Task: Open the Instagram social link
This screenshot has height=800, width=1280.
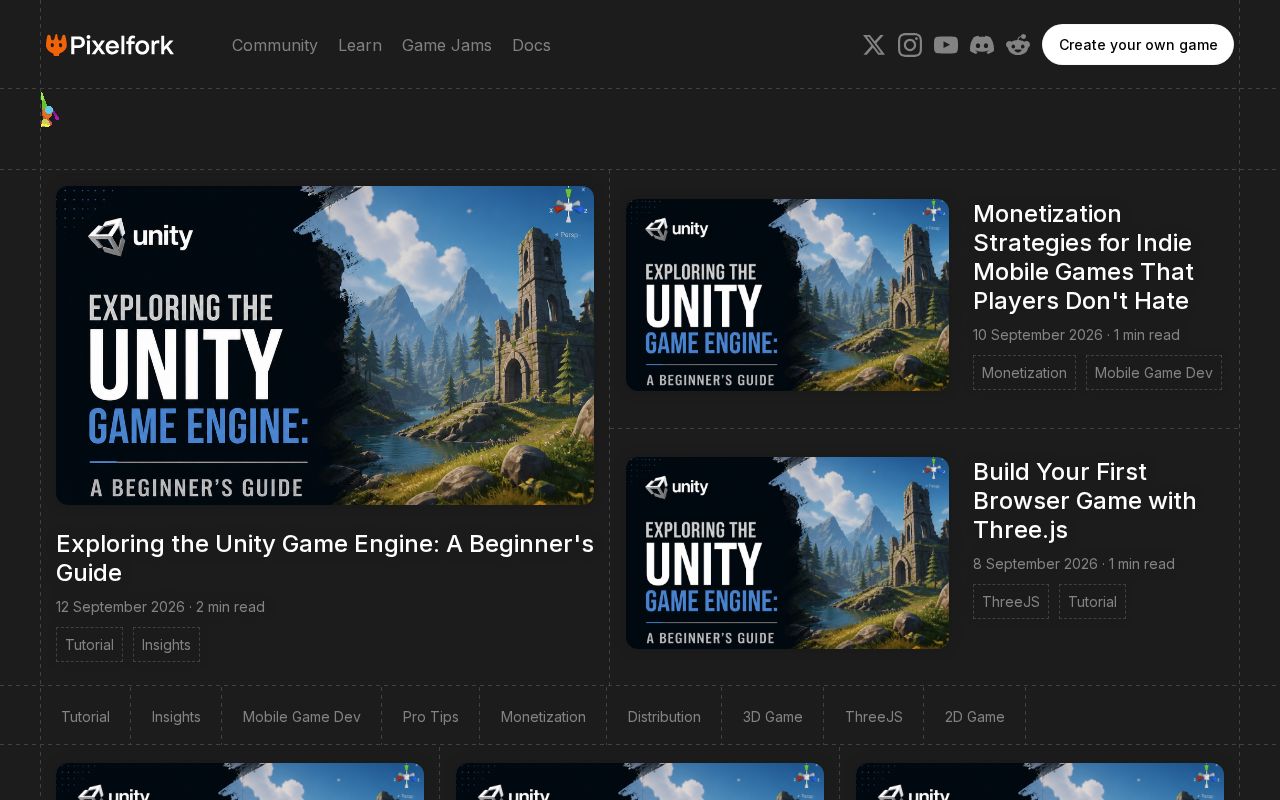Action: [910, 45]
